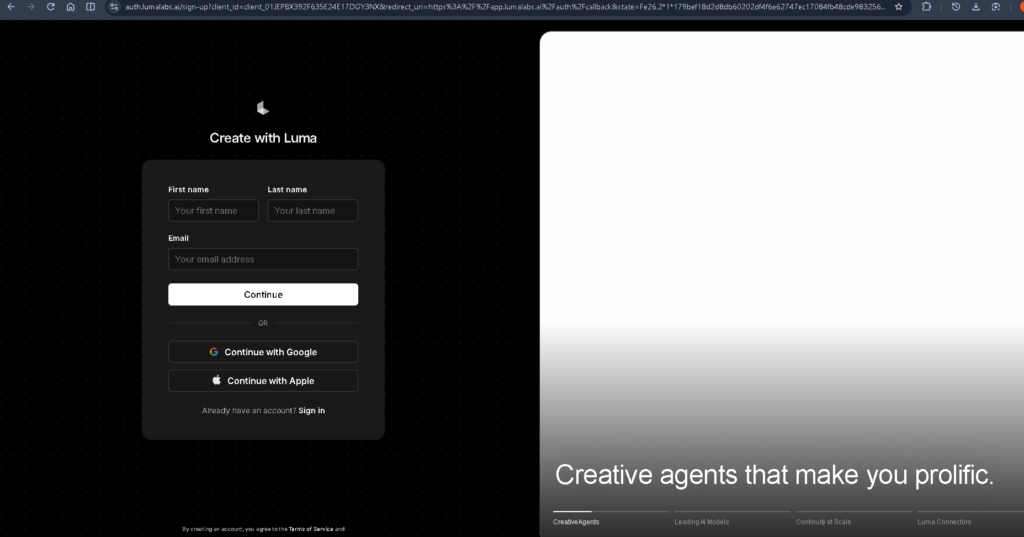Open browser history clock icon

pos(955,7)
